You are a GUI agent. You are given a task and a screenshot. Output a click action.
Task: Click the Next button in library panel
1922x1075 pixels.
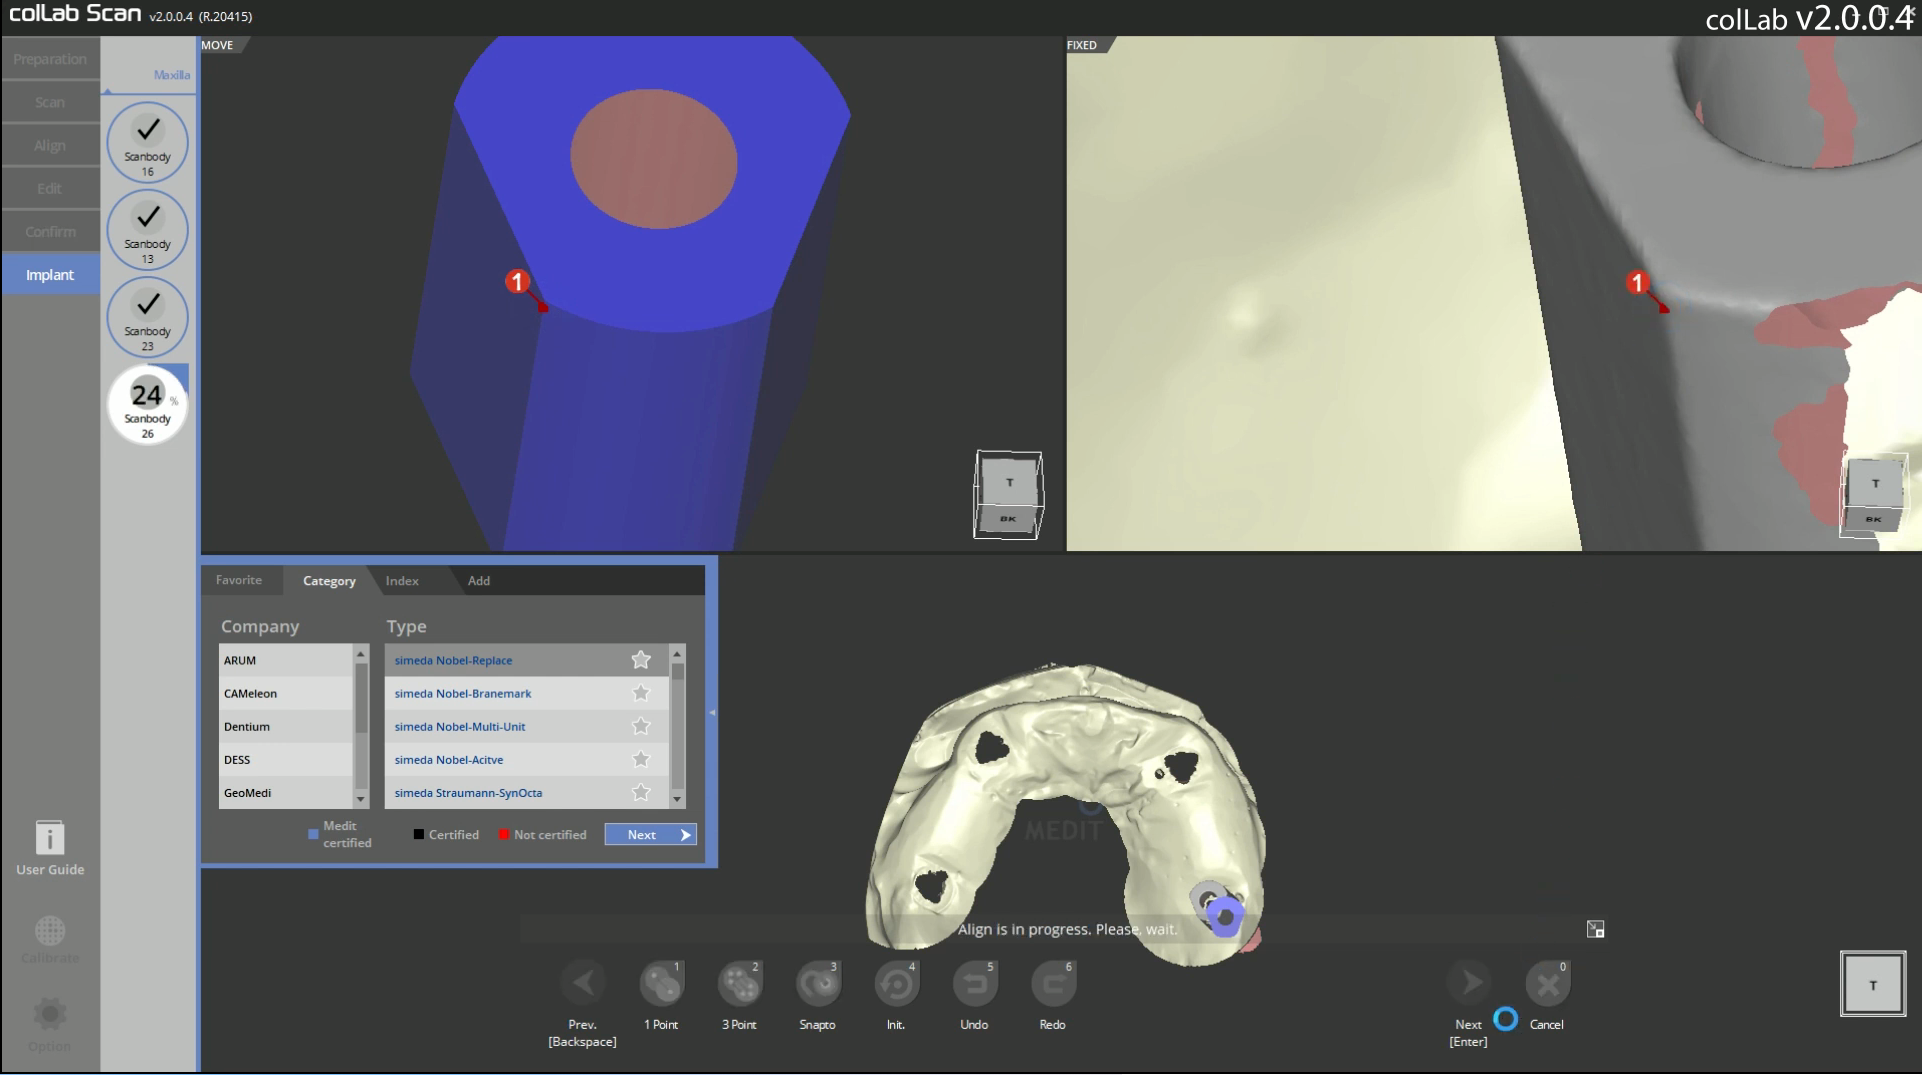[650, 834]
